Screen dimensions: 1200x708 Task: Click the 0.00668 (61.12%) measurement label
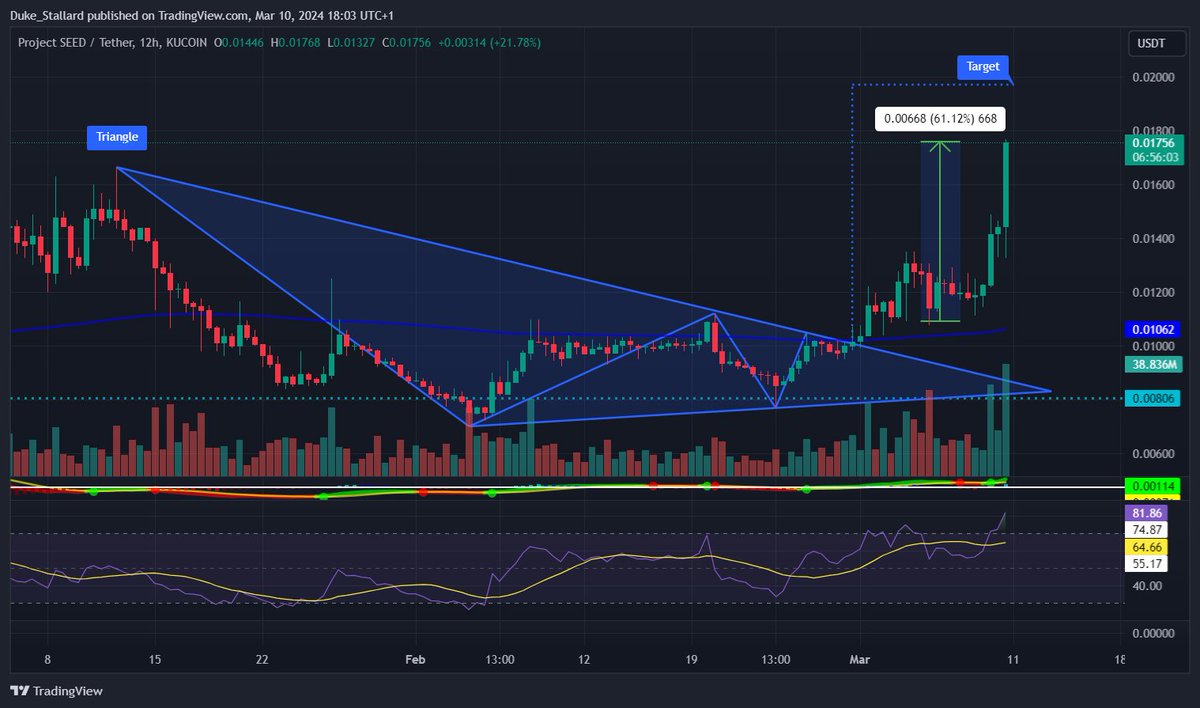coord(940,119)
